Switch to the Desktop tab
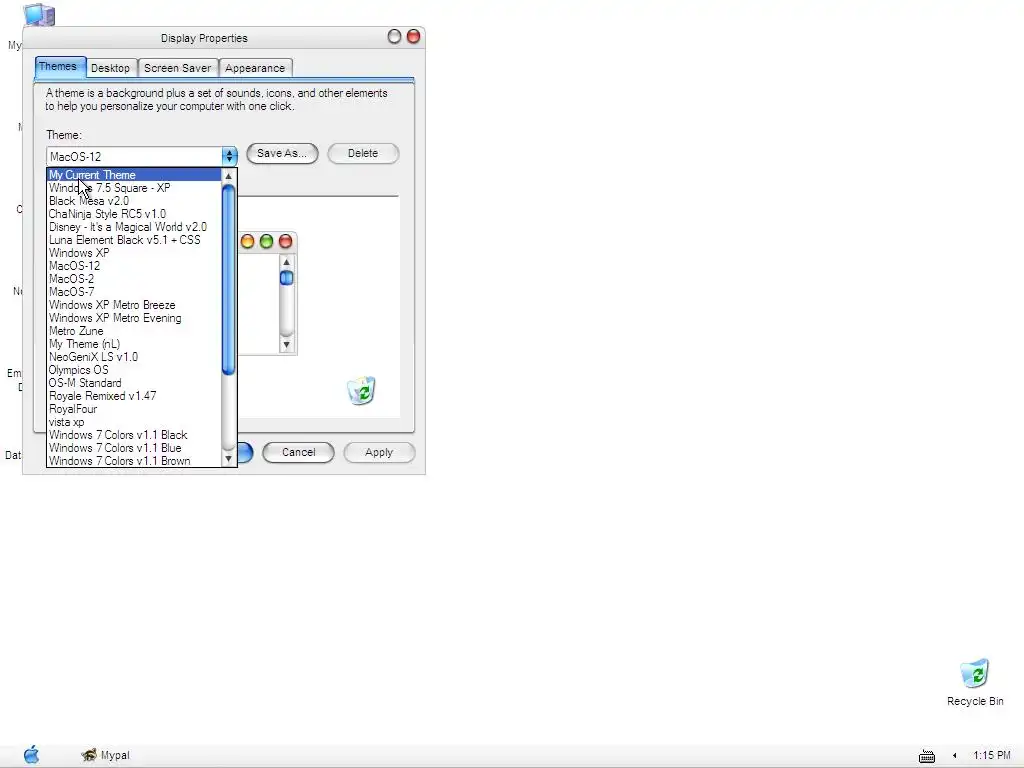1024x768 pixels. point(110,68)
